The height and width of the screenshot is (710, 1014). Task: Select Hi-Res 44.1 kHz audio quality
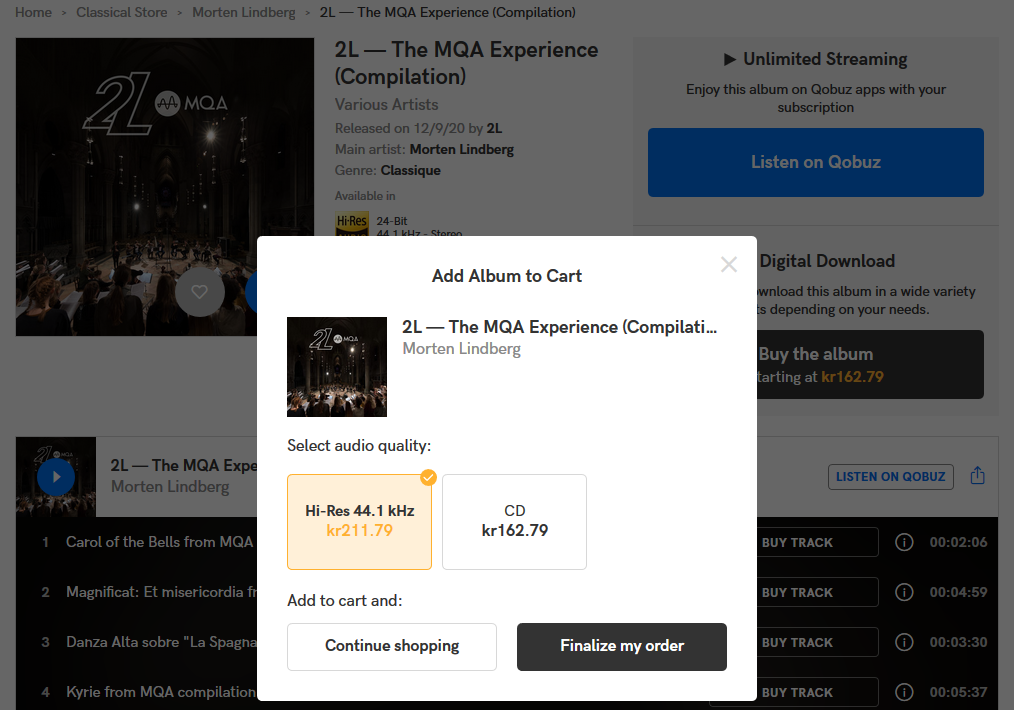coord(359,521)
